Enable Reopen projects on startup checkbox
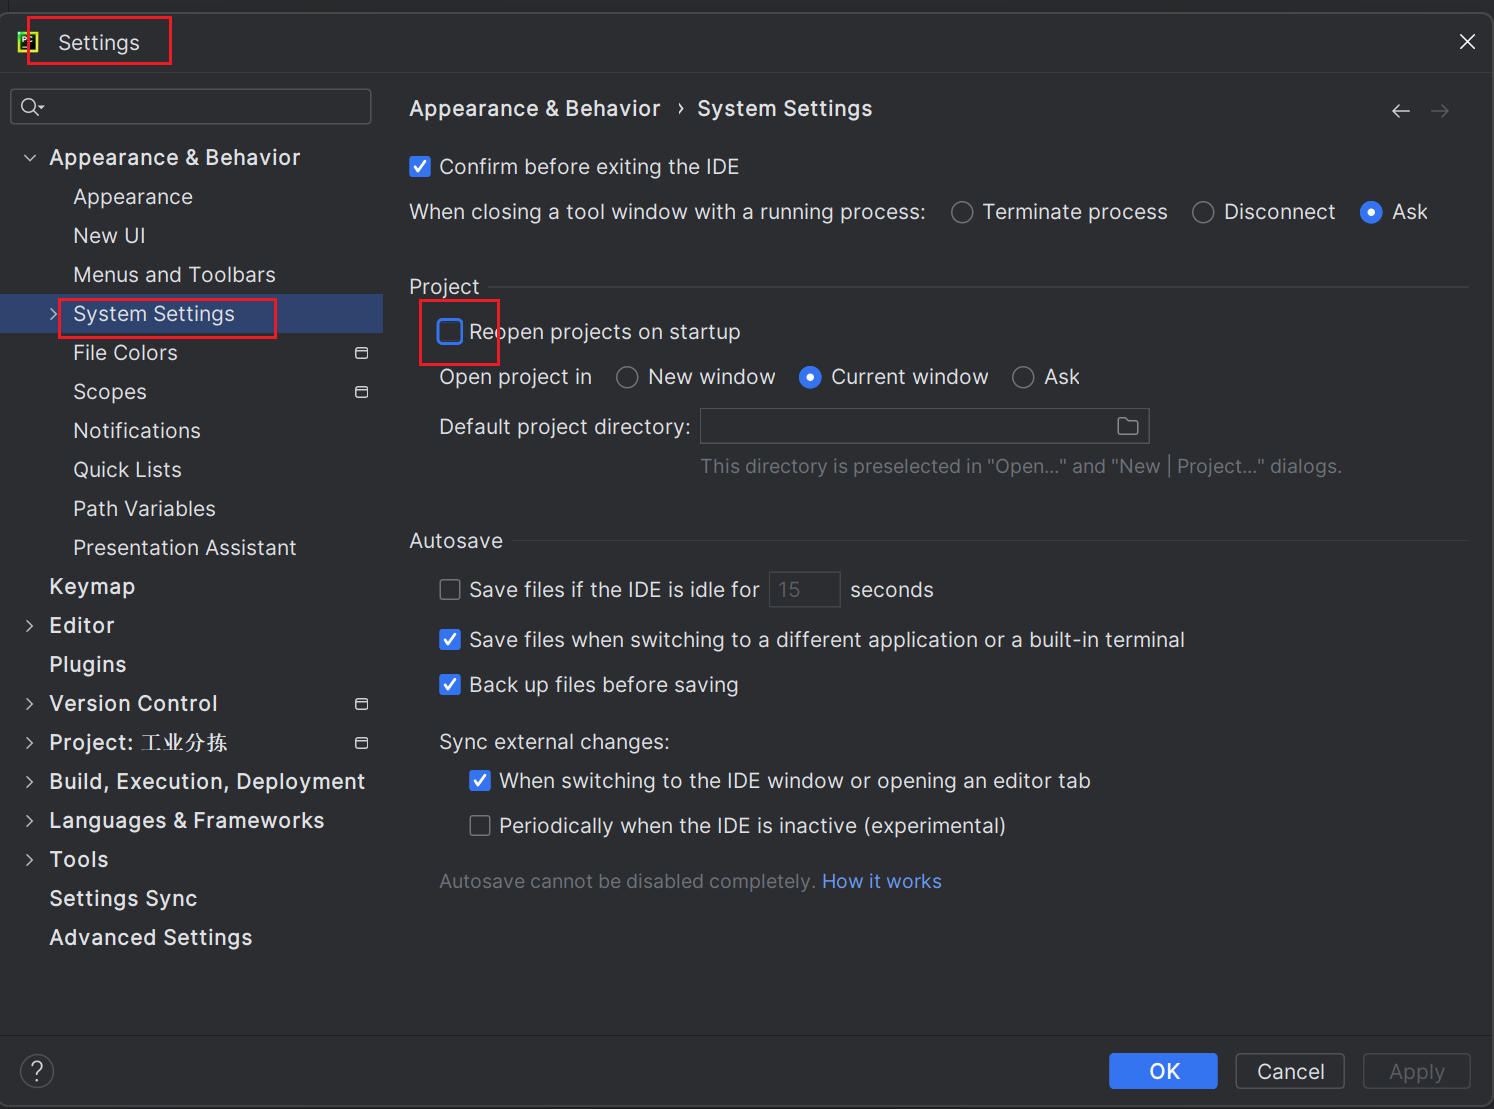1494x1109 pixels. (450, 332)
